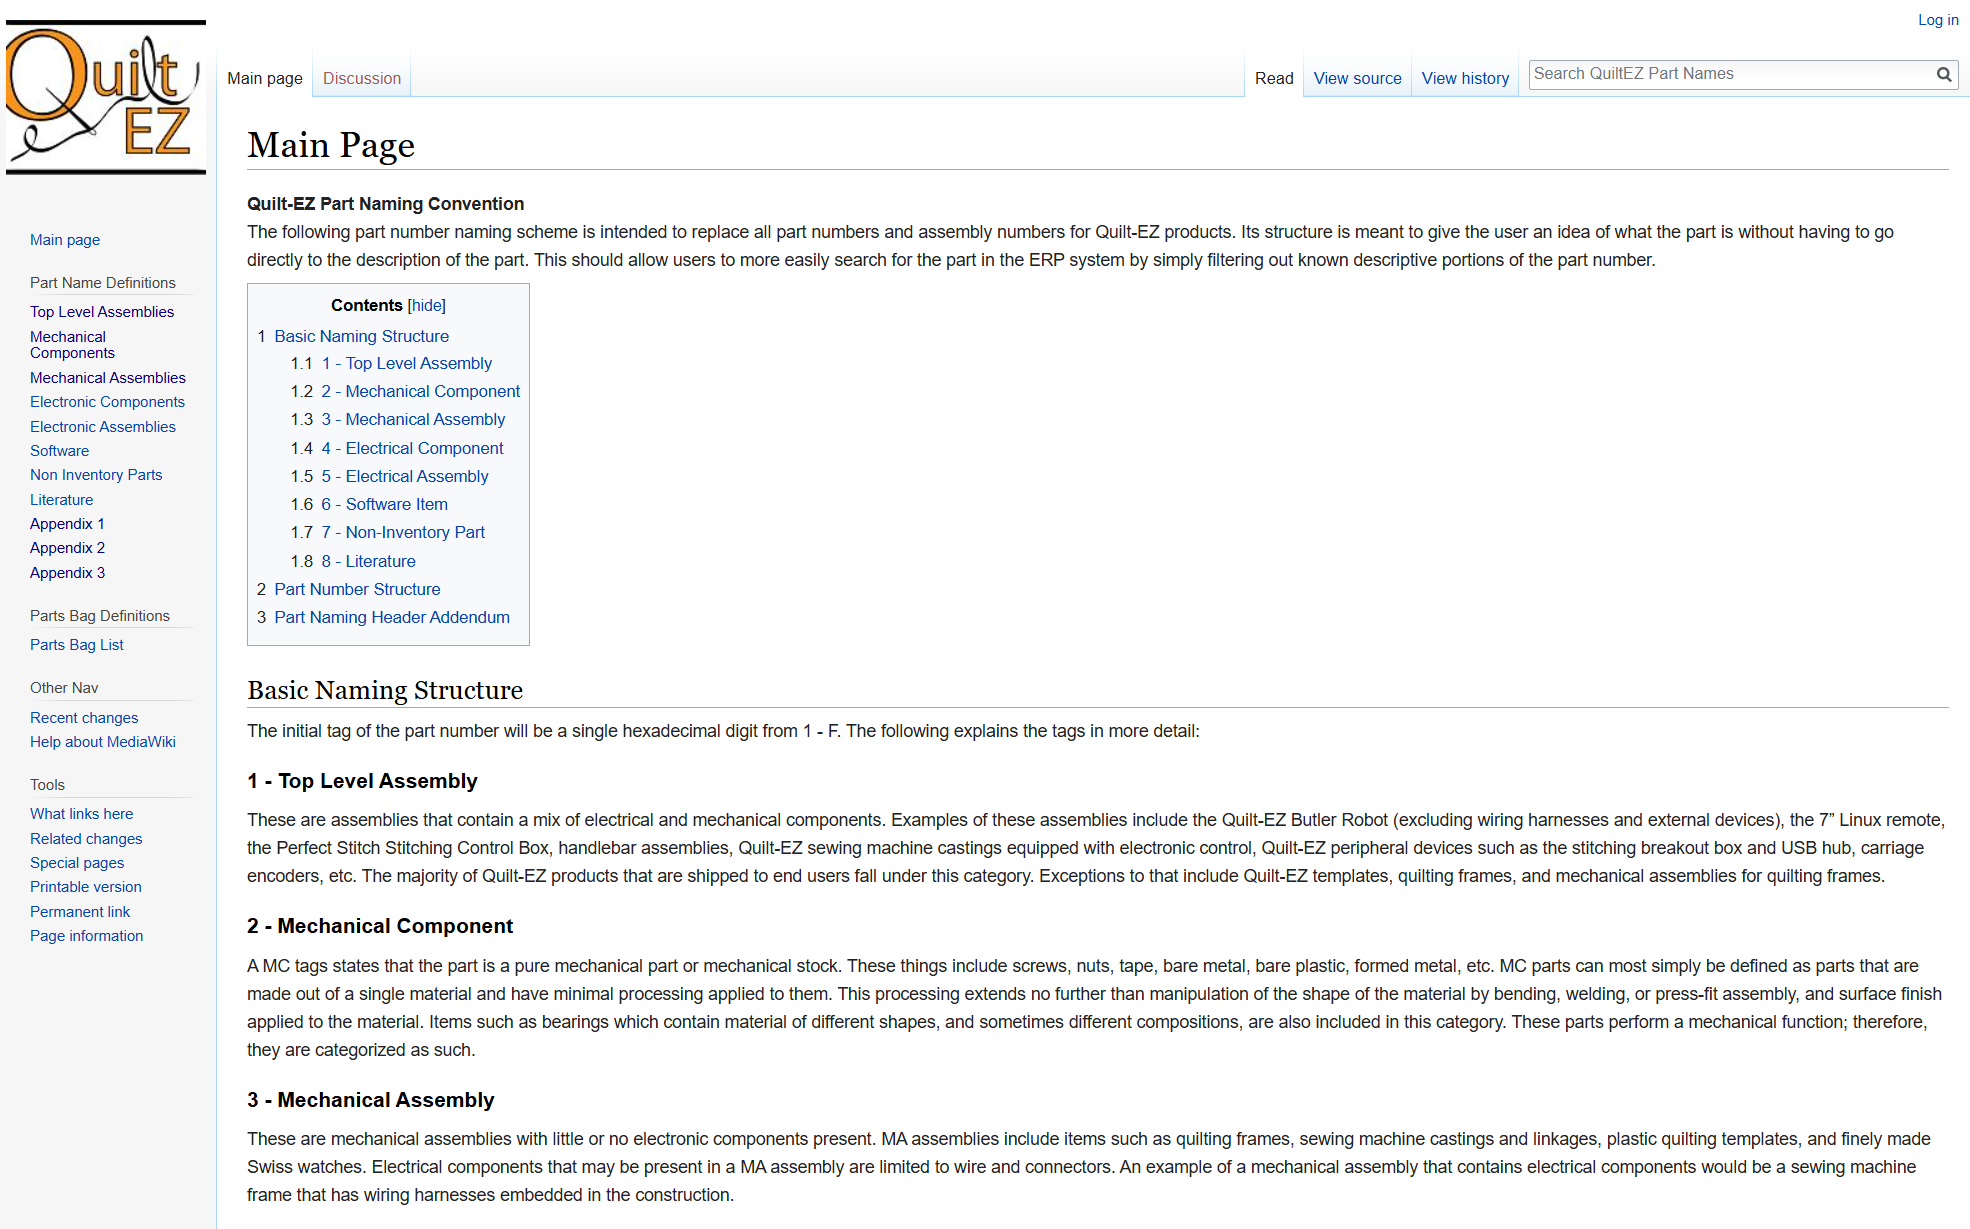Open Appendix 2 from sidebar
Image resolution: width=1970 pixels, height=1229 pixels.
(67, 548)
